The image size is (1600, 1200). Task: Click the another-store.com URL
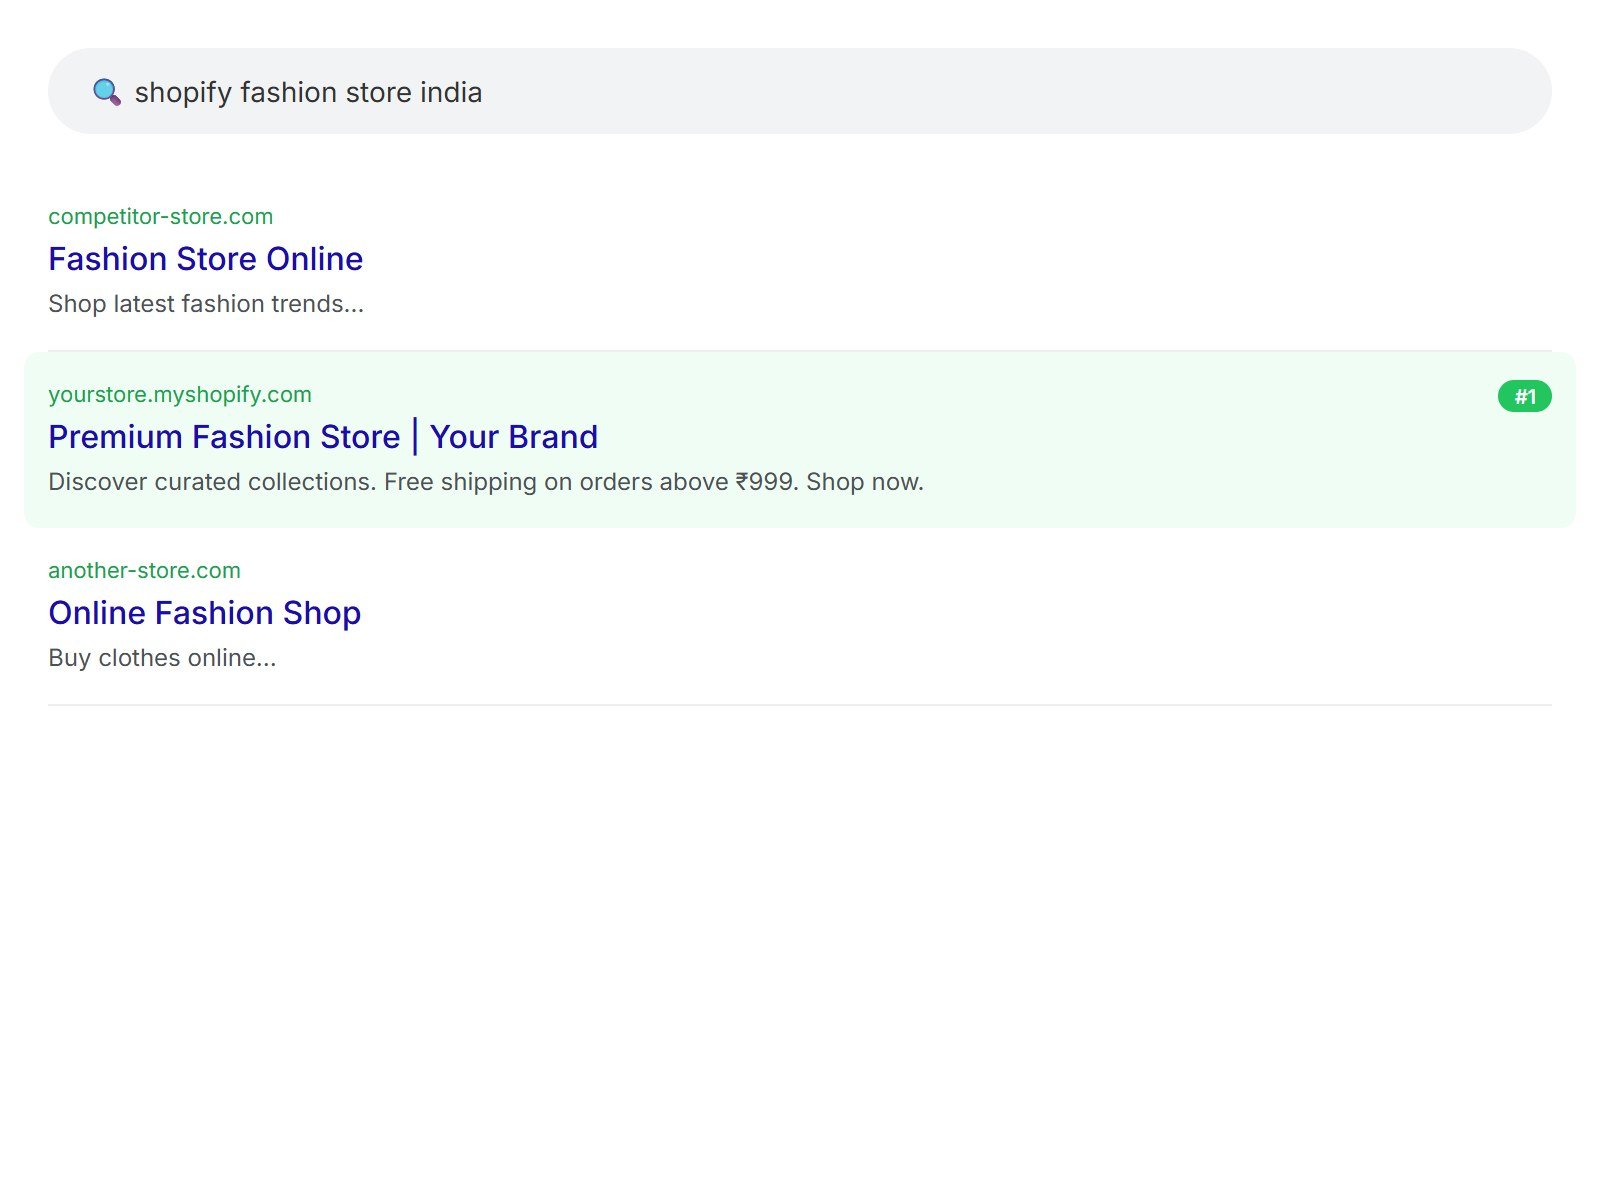point(144,570)
